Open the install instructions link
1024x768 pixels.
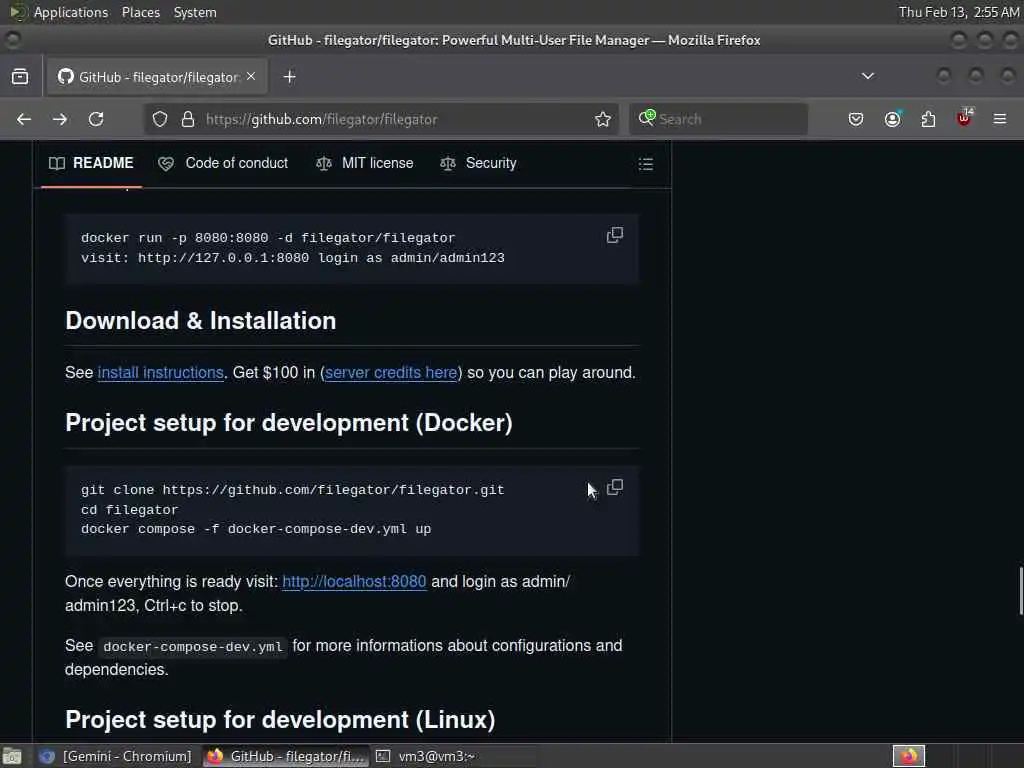(x=161, y=373)
